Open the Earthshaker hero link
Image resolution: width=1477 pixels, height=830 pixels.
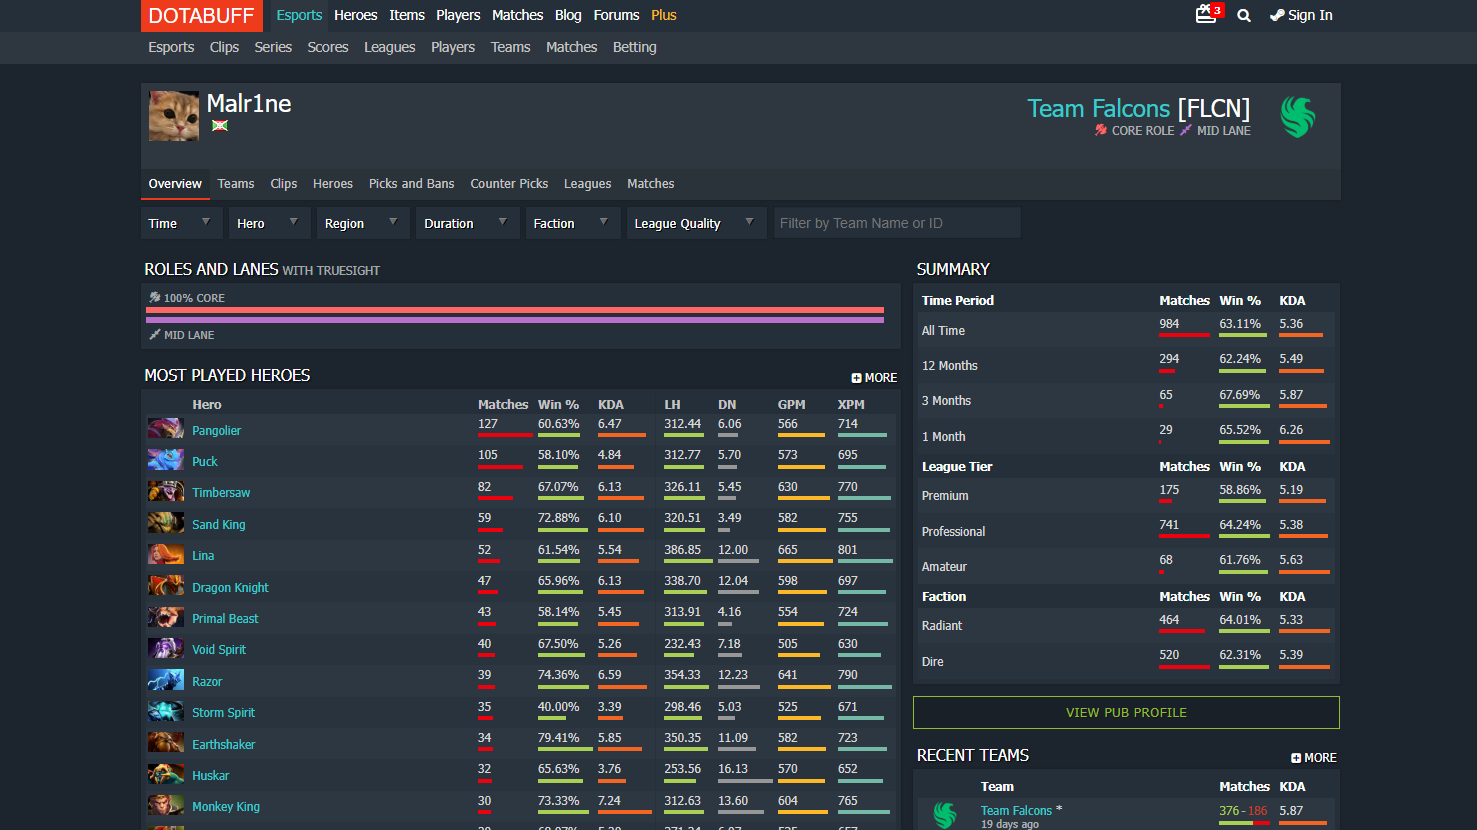point(223,744)
